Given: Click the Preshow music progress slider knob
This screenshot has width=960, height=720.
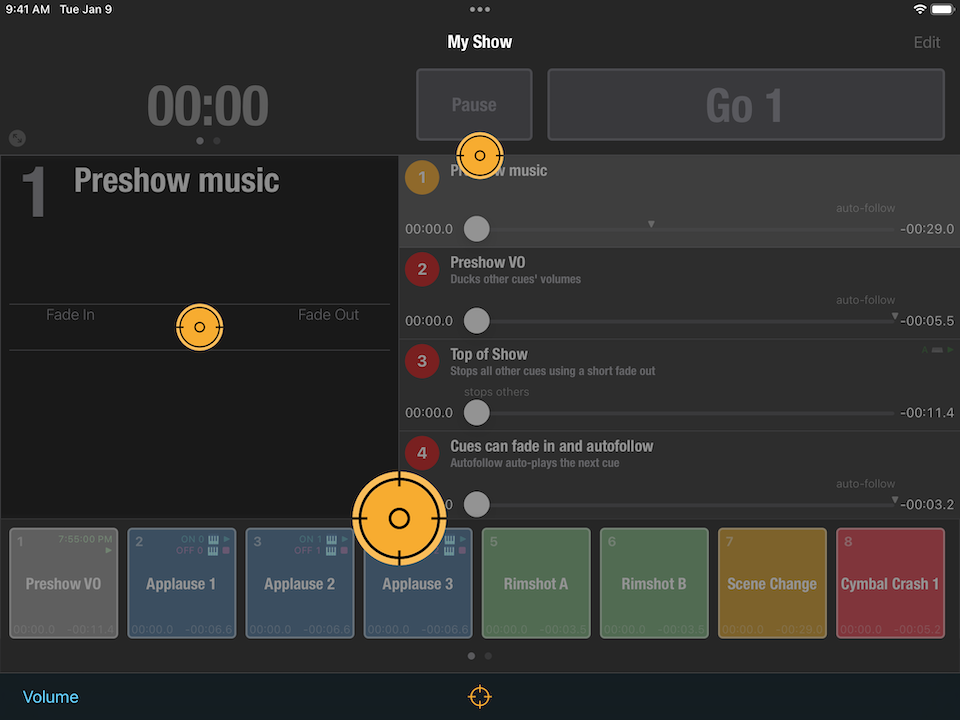Looking at the screenshot, I should (x=477, y=229).
